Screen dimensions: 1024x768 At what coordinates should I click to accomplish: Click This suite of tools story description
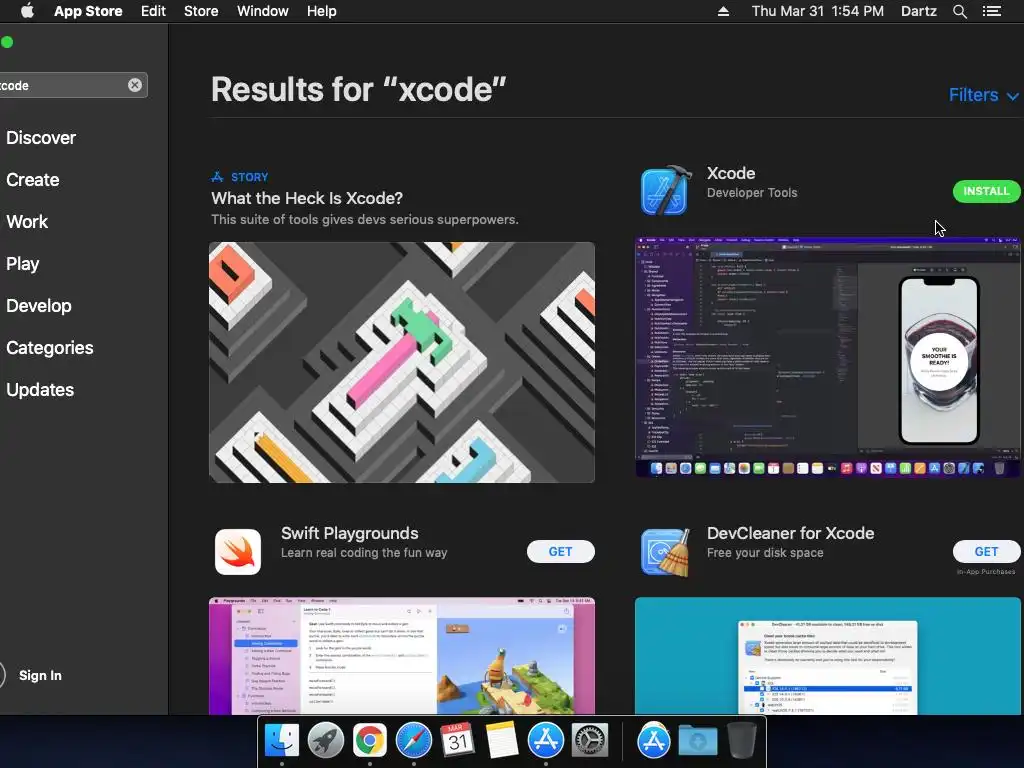364,219
